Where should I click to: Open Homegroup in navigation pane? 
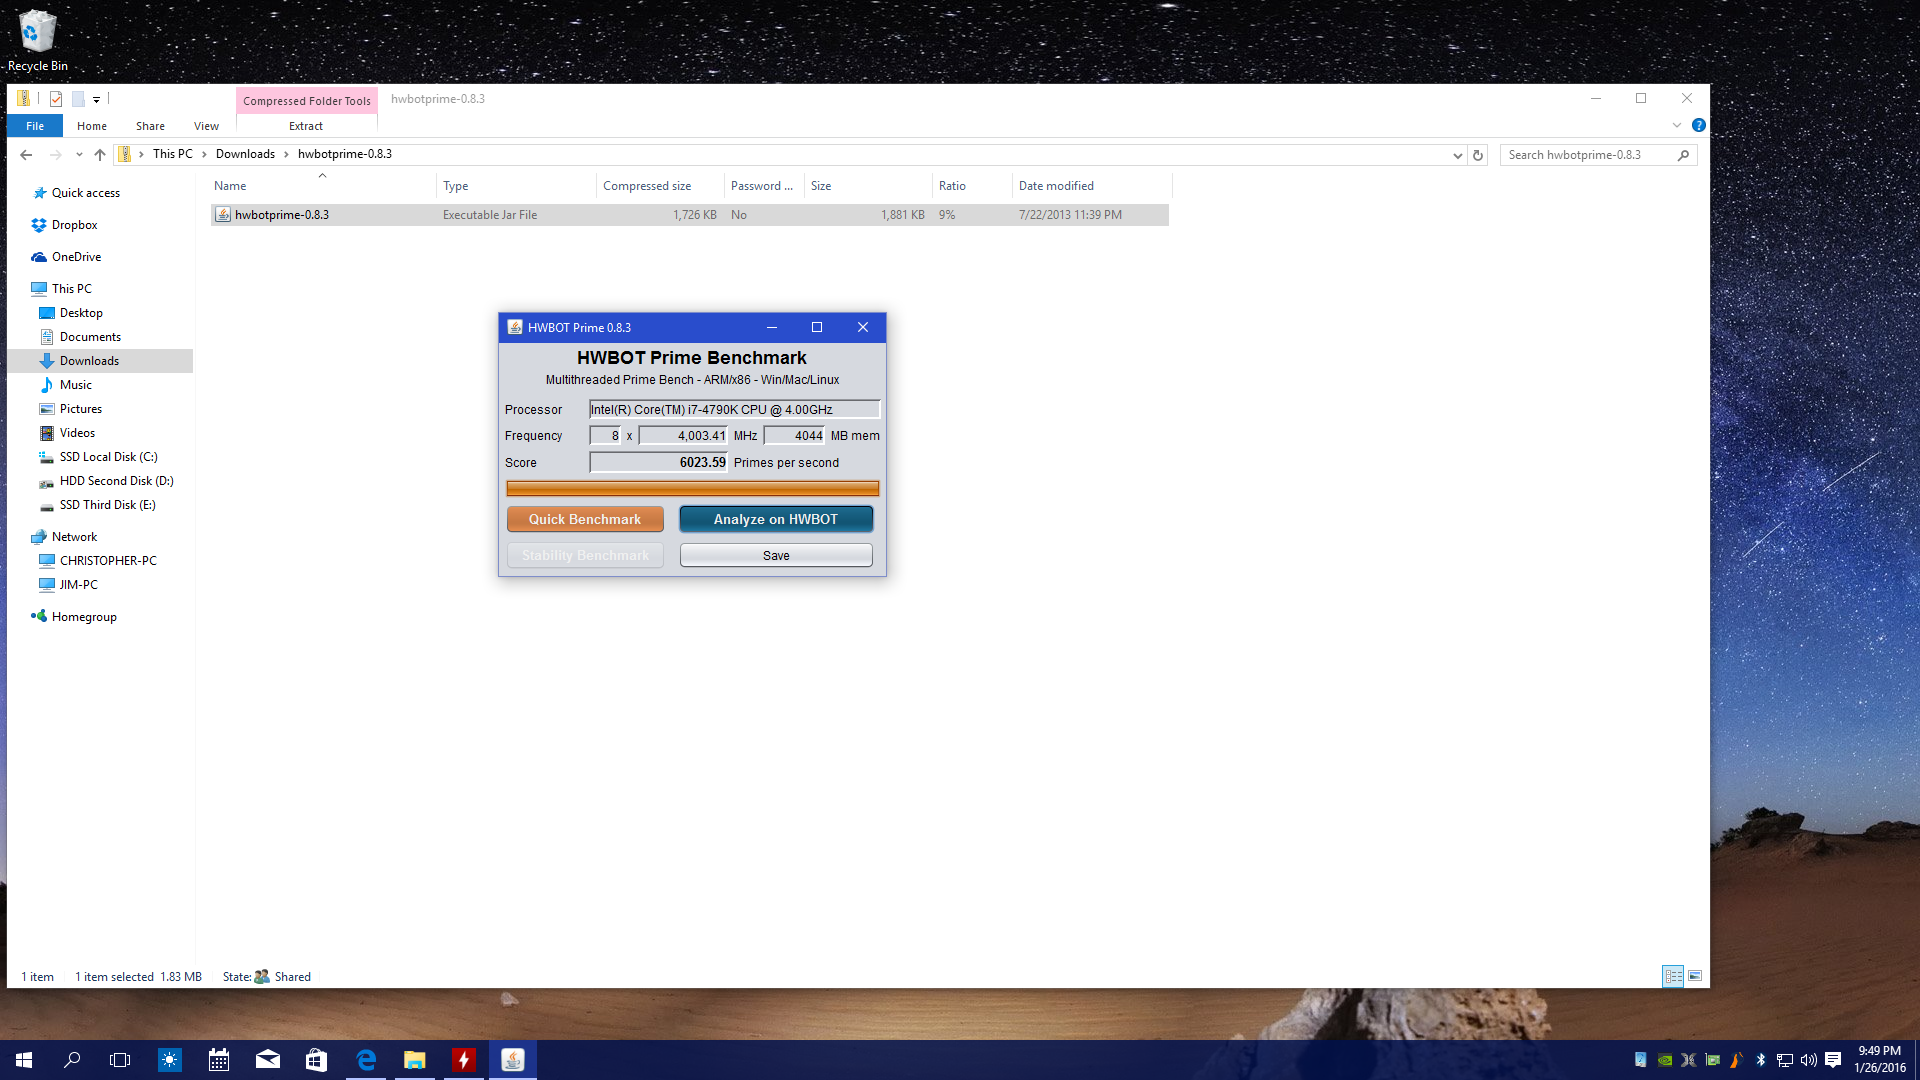click(x=84, y=617)
